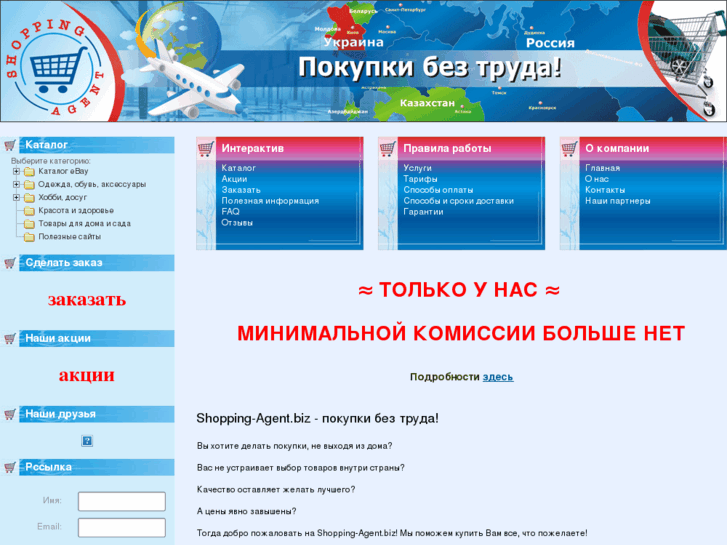727x545 pixels.
Task: Open Товары для дома и сада category
Action: coord(84,224)
